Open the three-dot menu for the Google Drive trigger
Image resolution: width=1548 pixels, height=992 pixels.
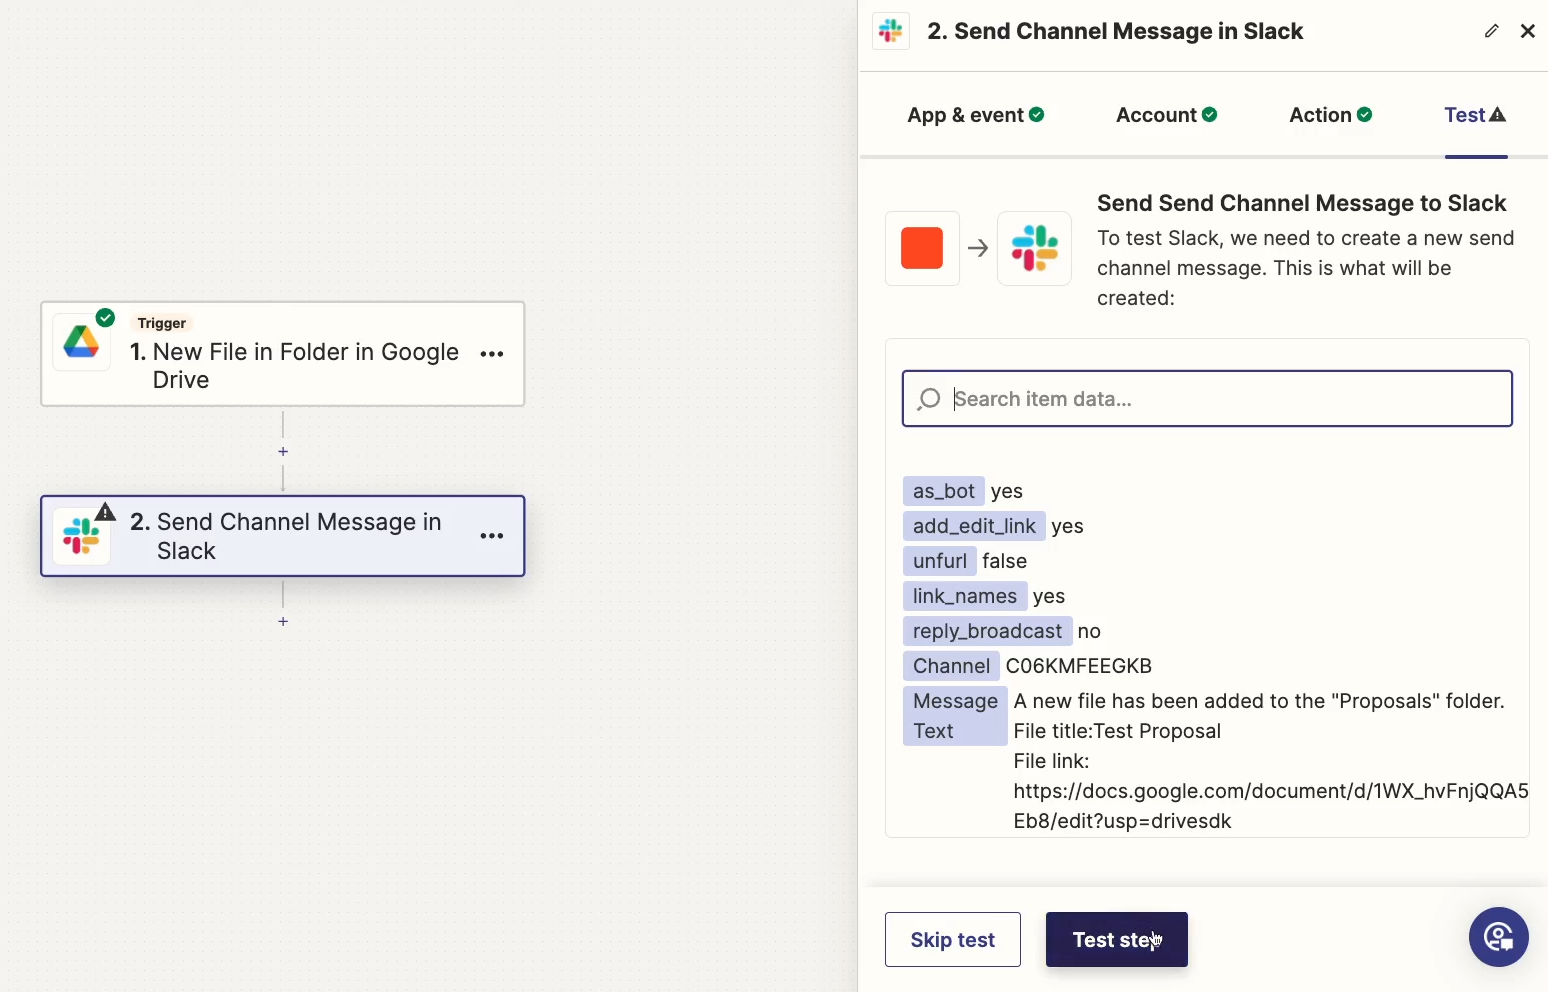[x=492, y=354]
